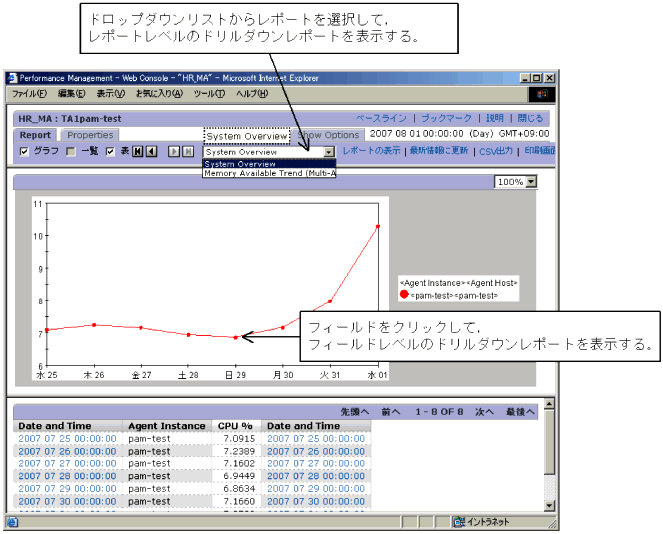Viewport: 663px width, 534px height.
Task: Open the ヘルプ(H) menu
Action: tap(252, 94)
